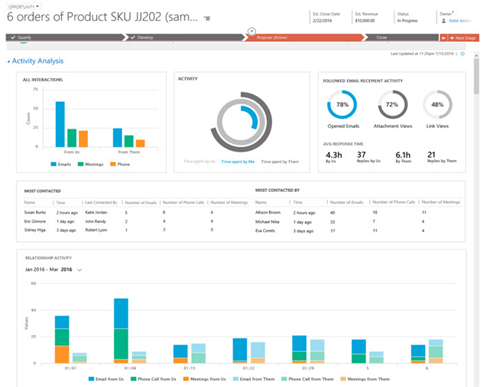Toggle Email from Us legend item

pyautogui.click(x=106, y=379)
